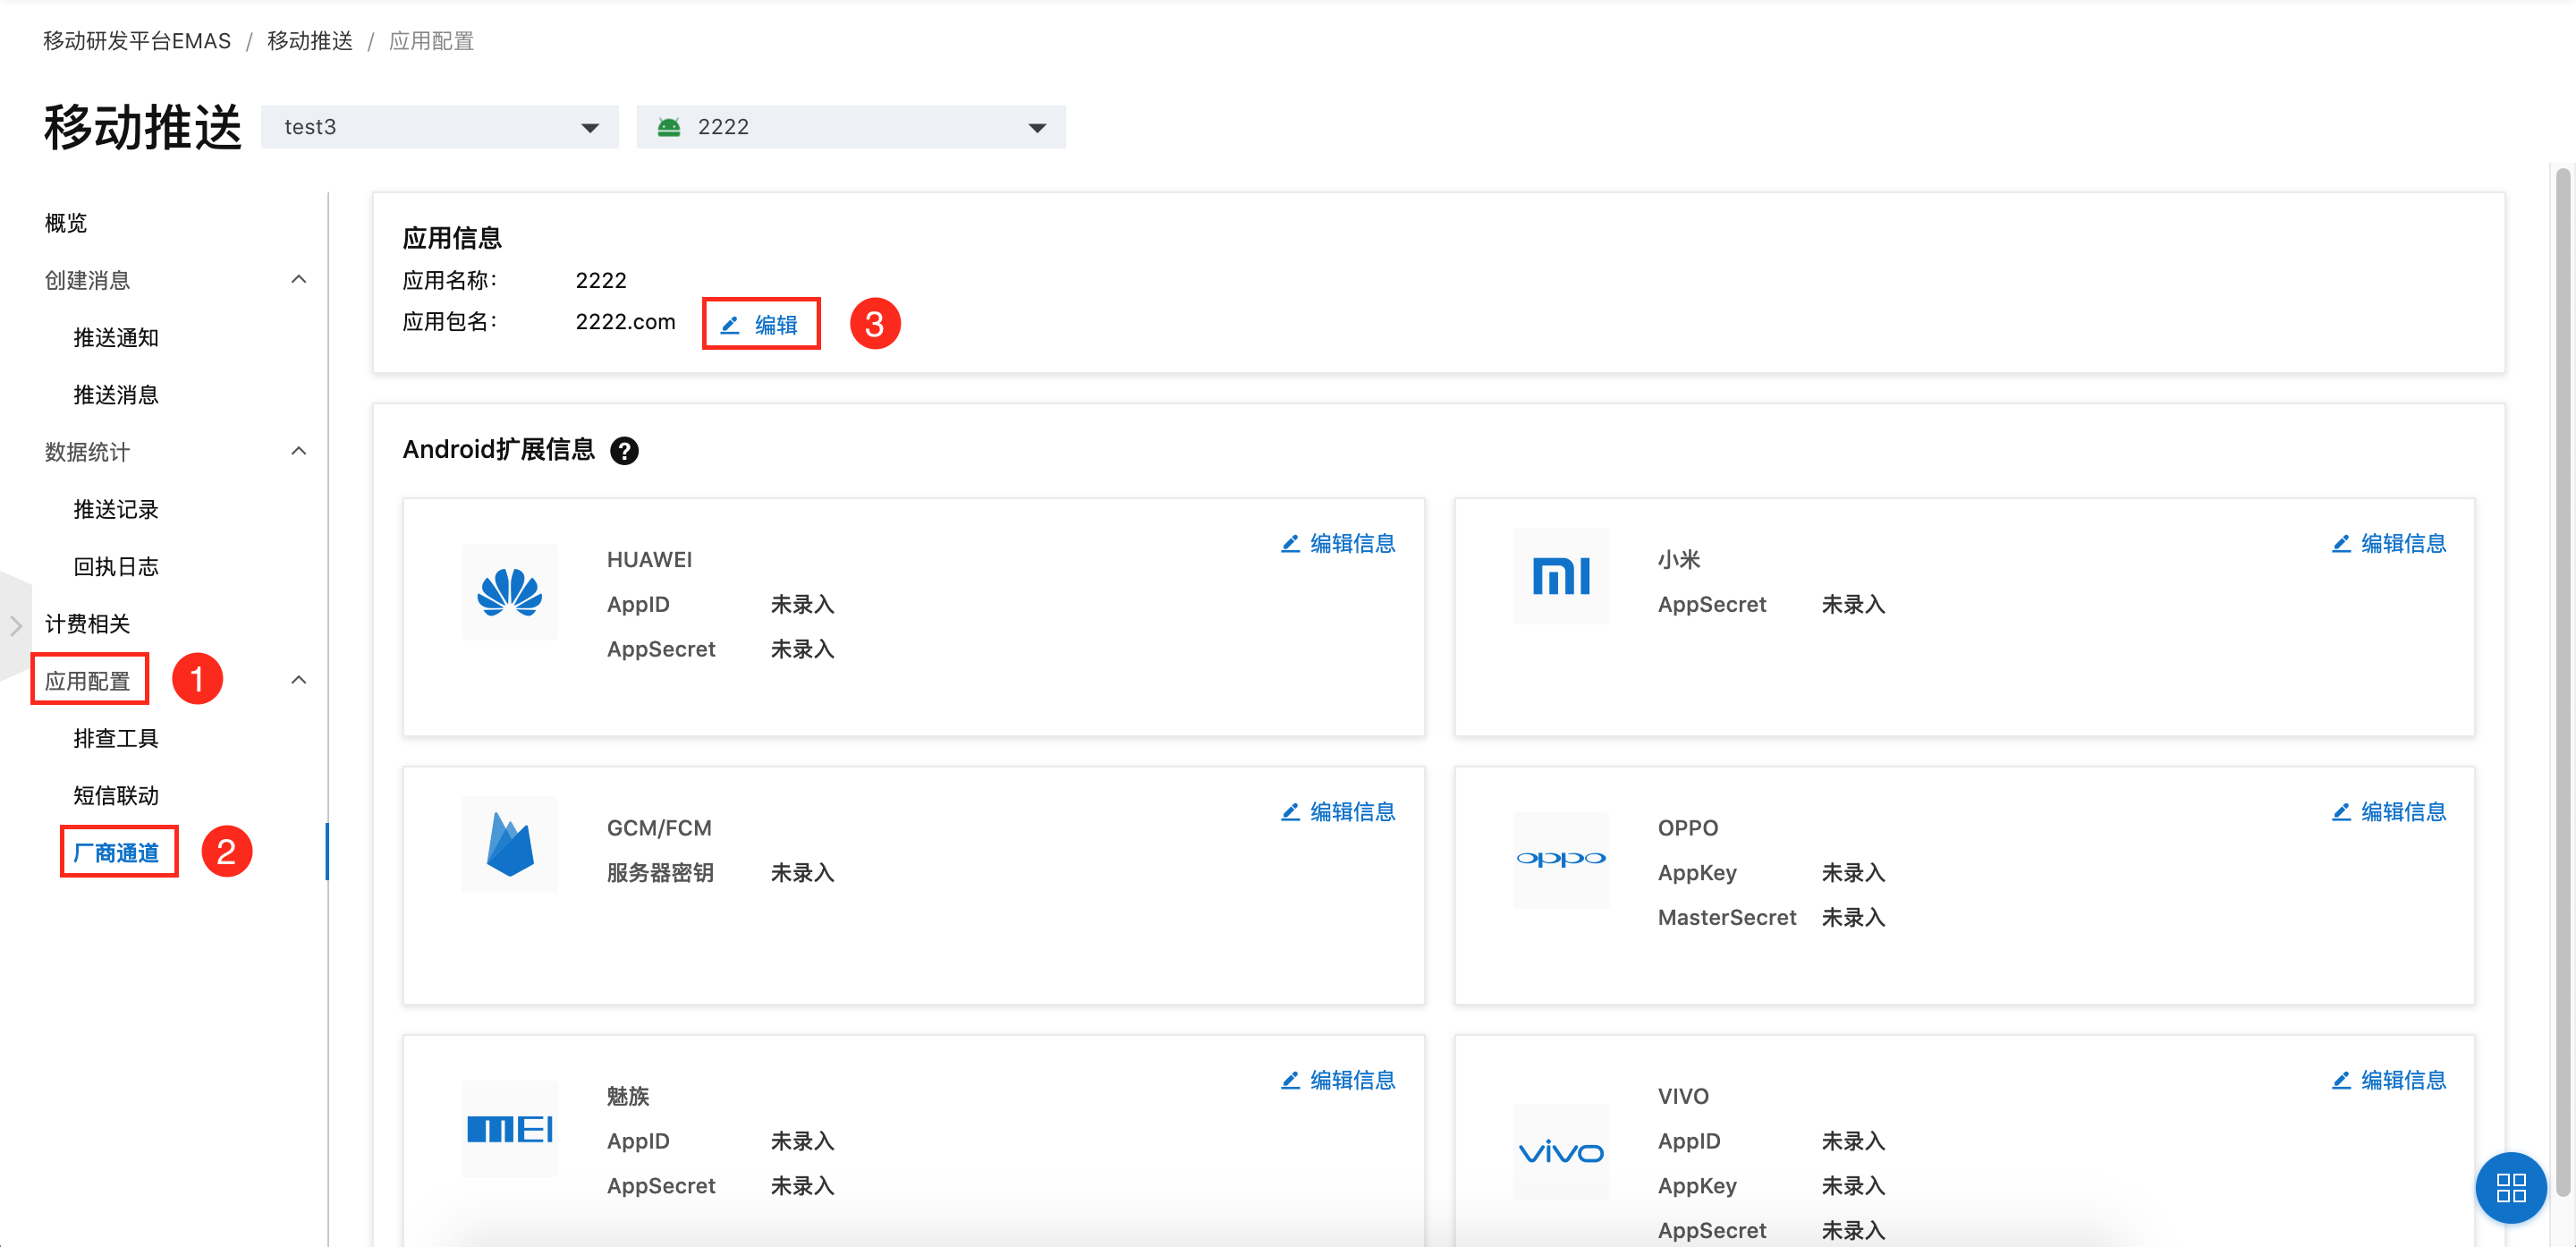This screenshot has width=2576, height=1247.
Task: Open 计费相关 in the sidebar
Action: coord(88,624)
